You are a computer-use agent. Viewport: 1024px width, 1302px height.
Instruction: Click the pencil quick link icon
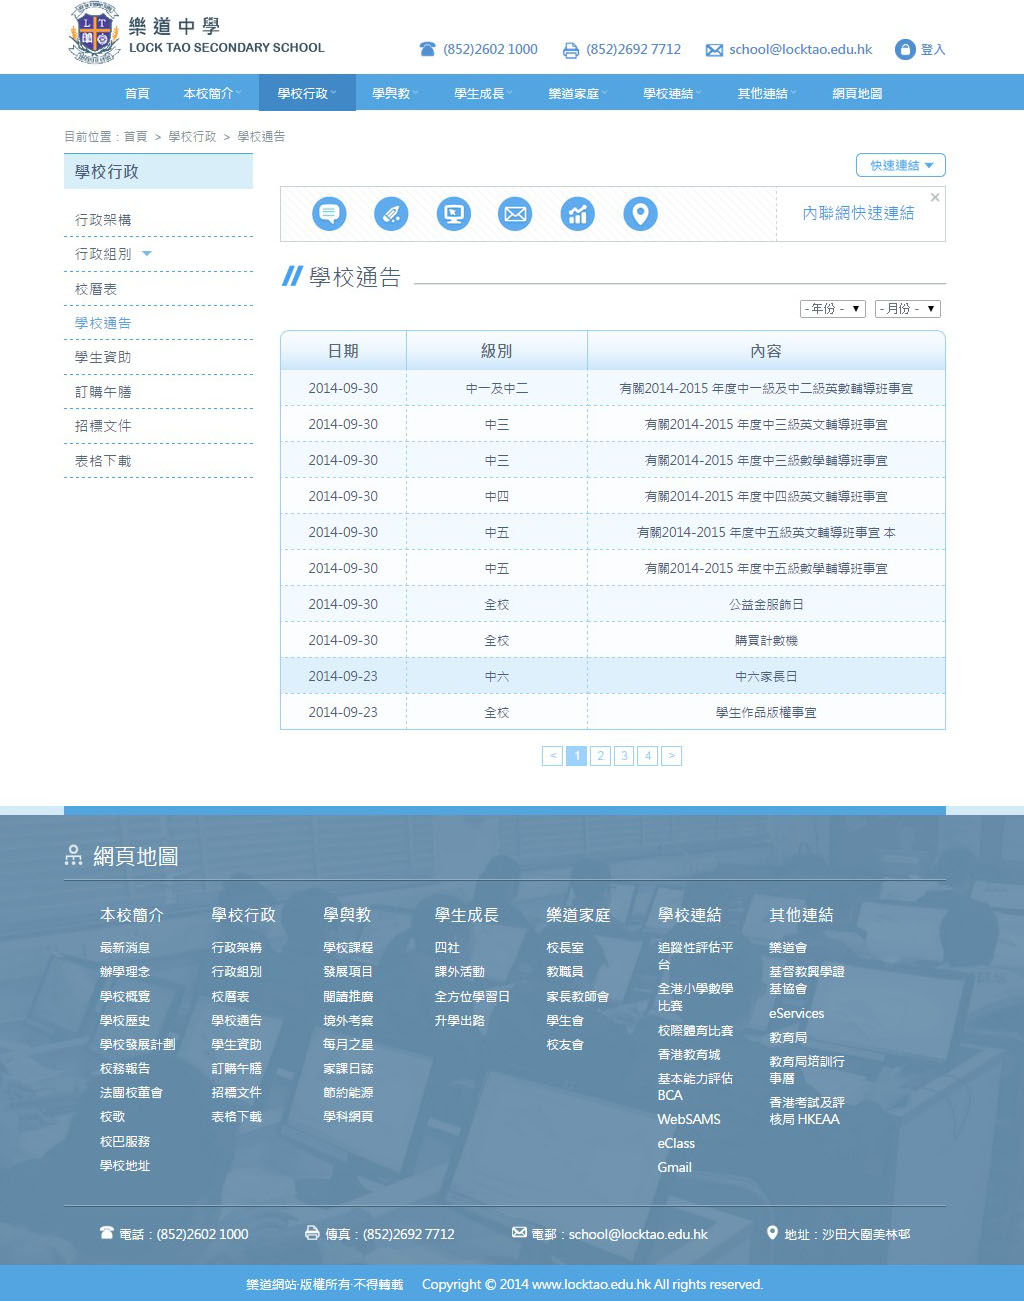coord(391,214)
